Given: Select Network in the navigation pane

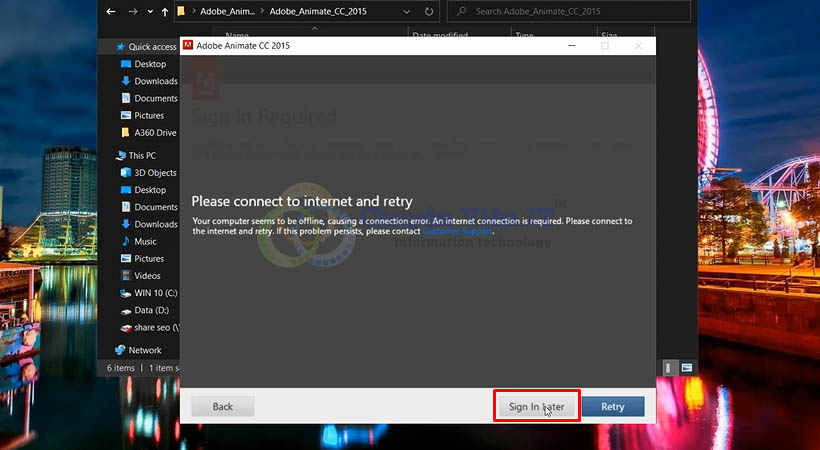Looking at the screenshot, I should click(144, 350).
